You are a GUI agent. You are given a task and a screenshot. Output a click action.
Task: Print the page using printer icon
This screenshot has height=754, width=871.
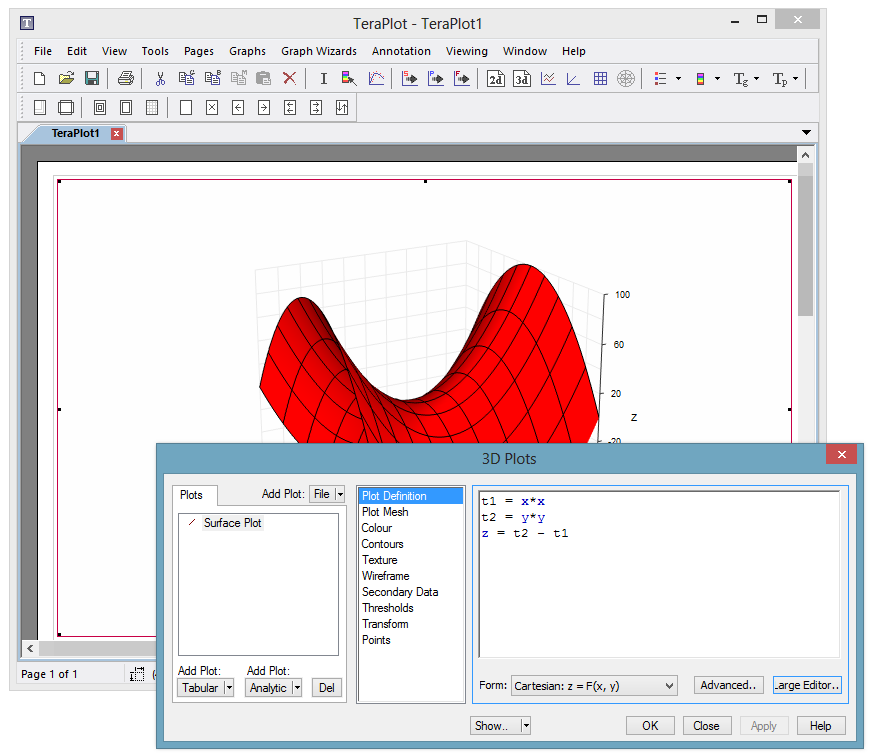tap(126, 78)
